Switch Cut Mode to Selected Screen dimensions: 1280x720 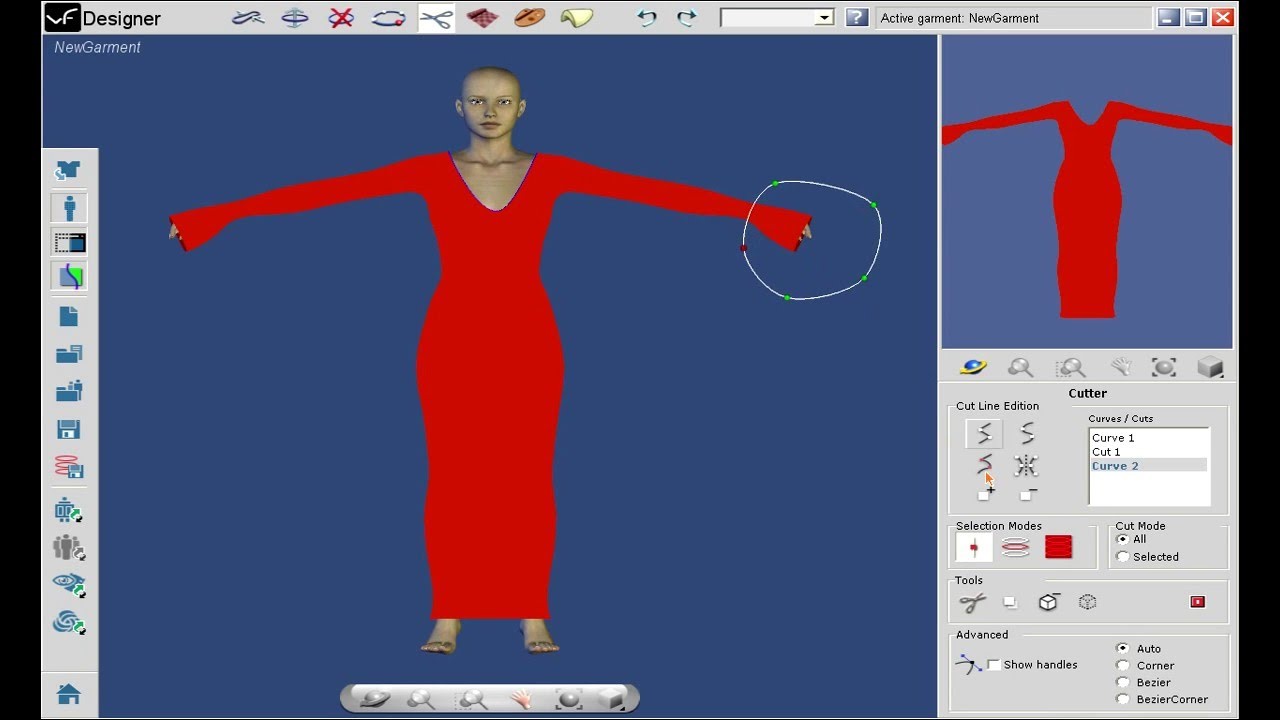point(1123,557)
